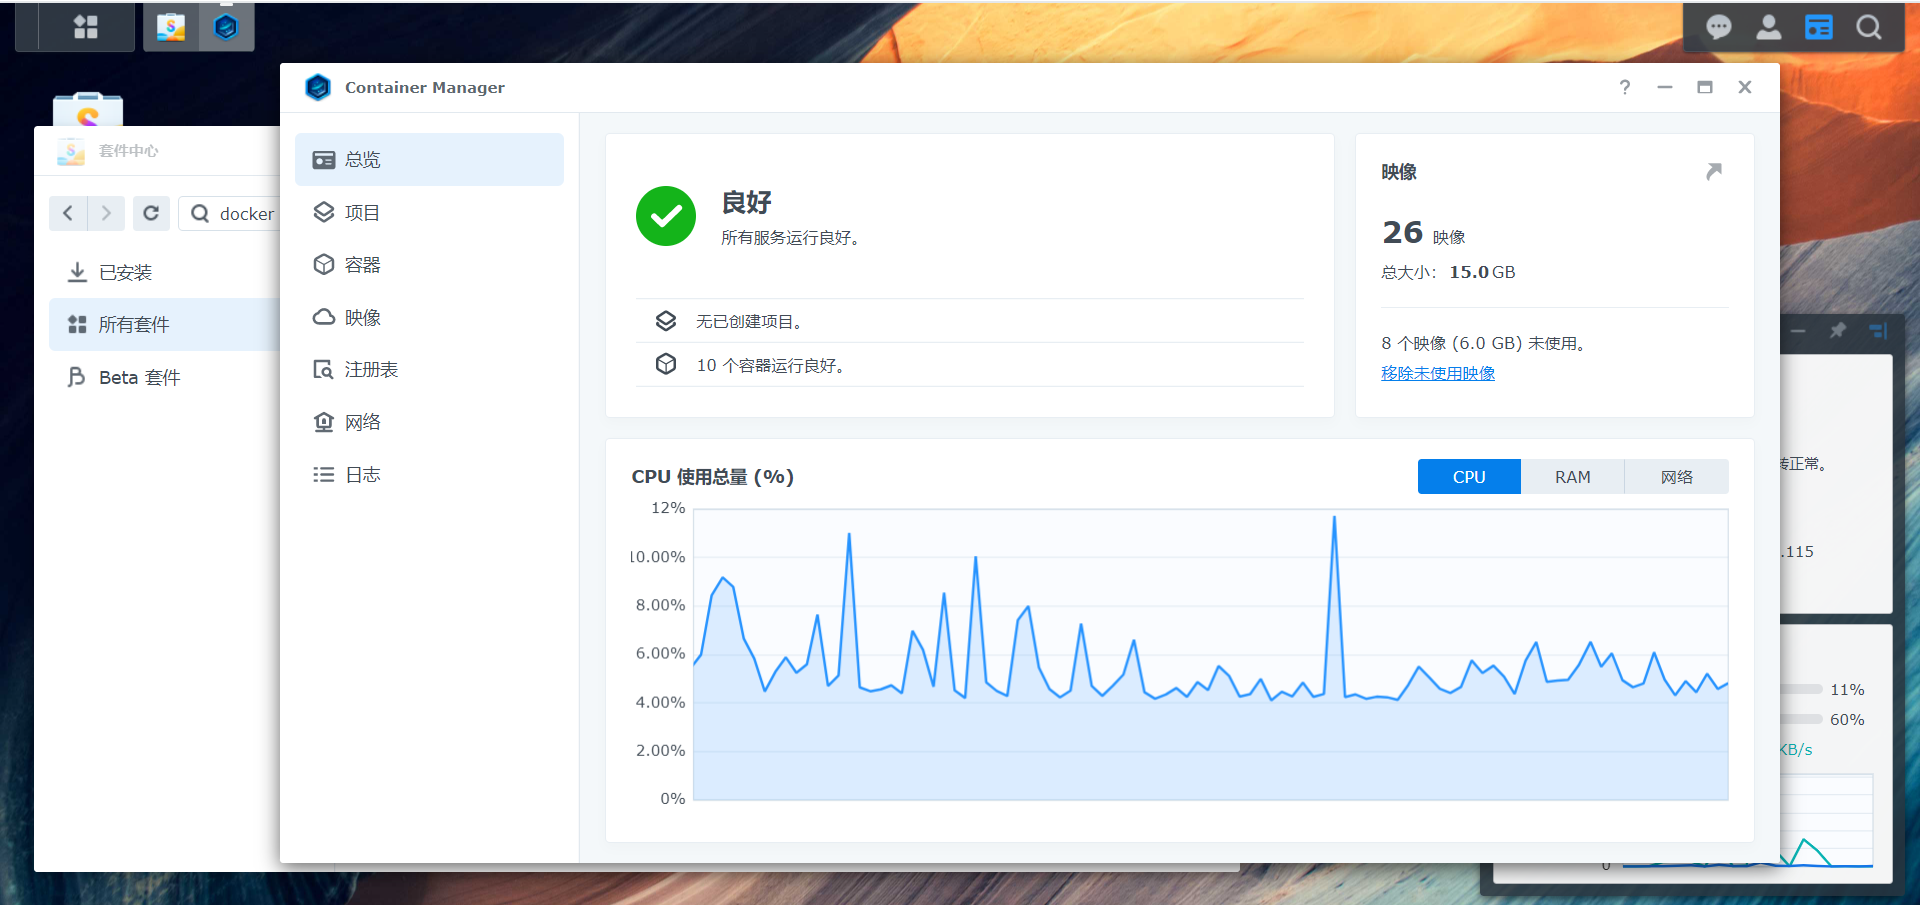Viewport: 1920px width, 905px height.
Task: Refresh the Package Center list
Action: pos(151,213)
